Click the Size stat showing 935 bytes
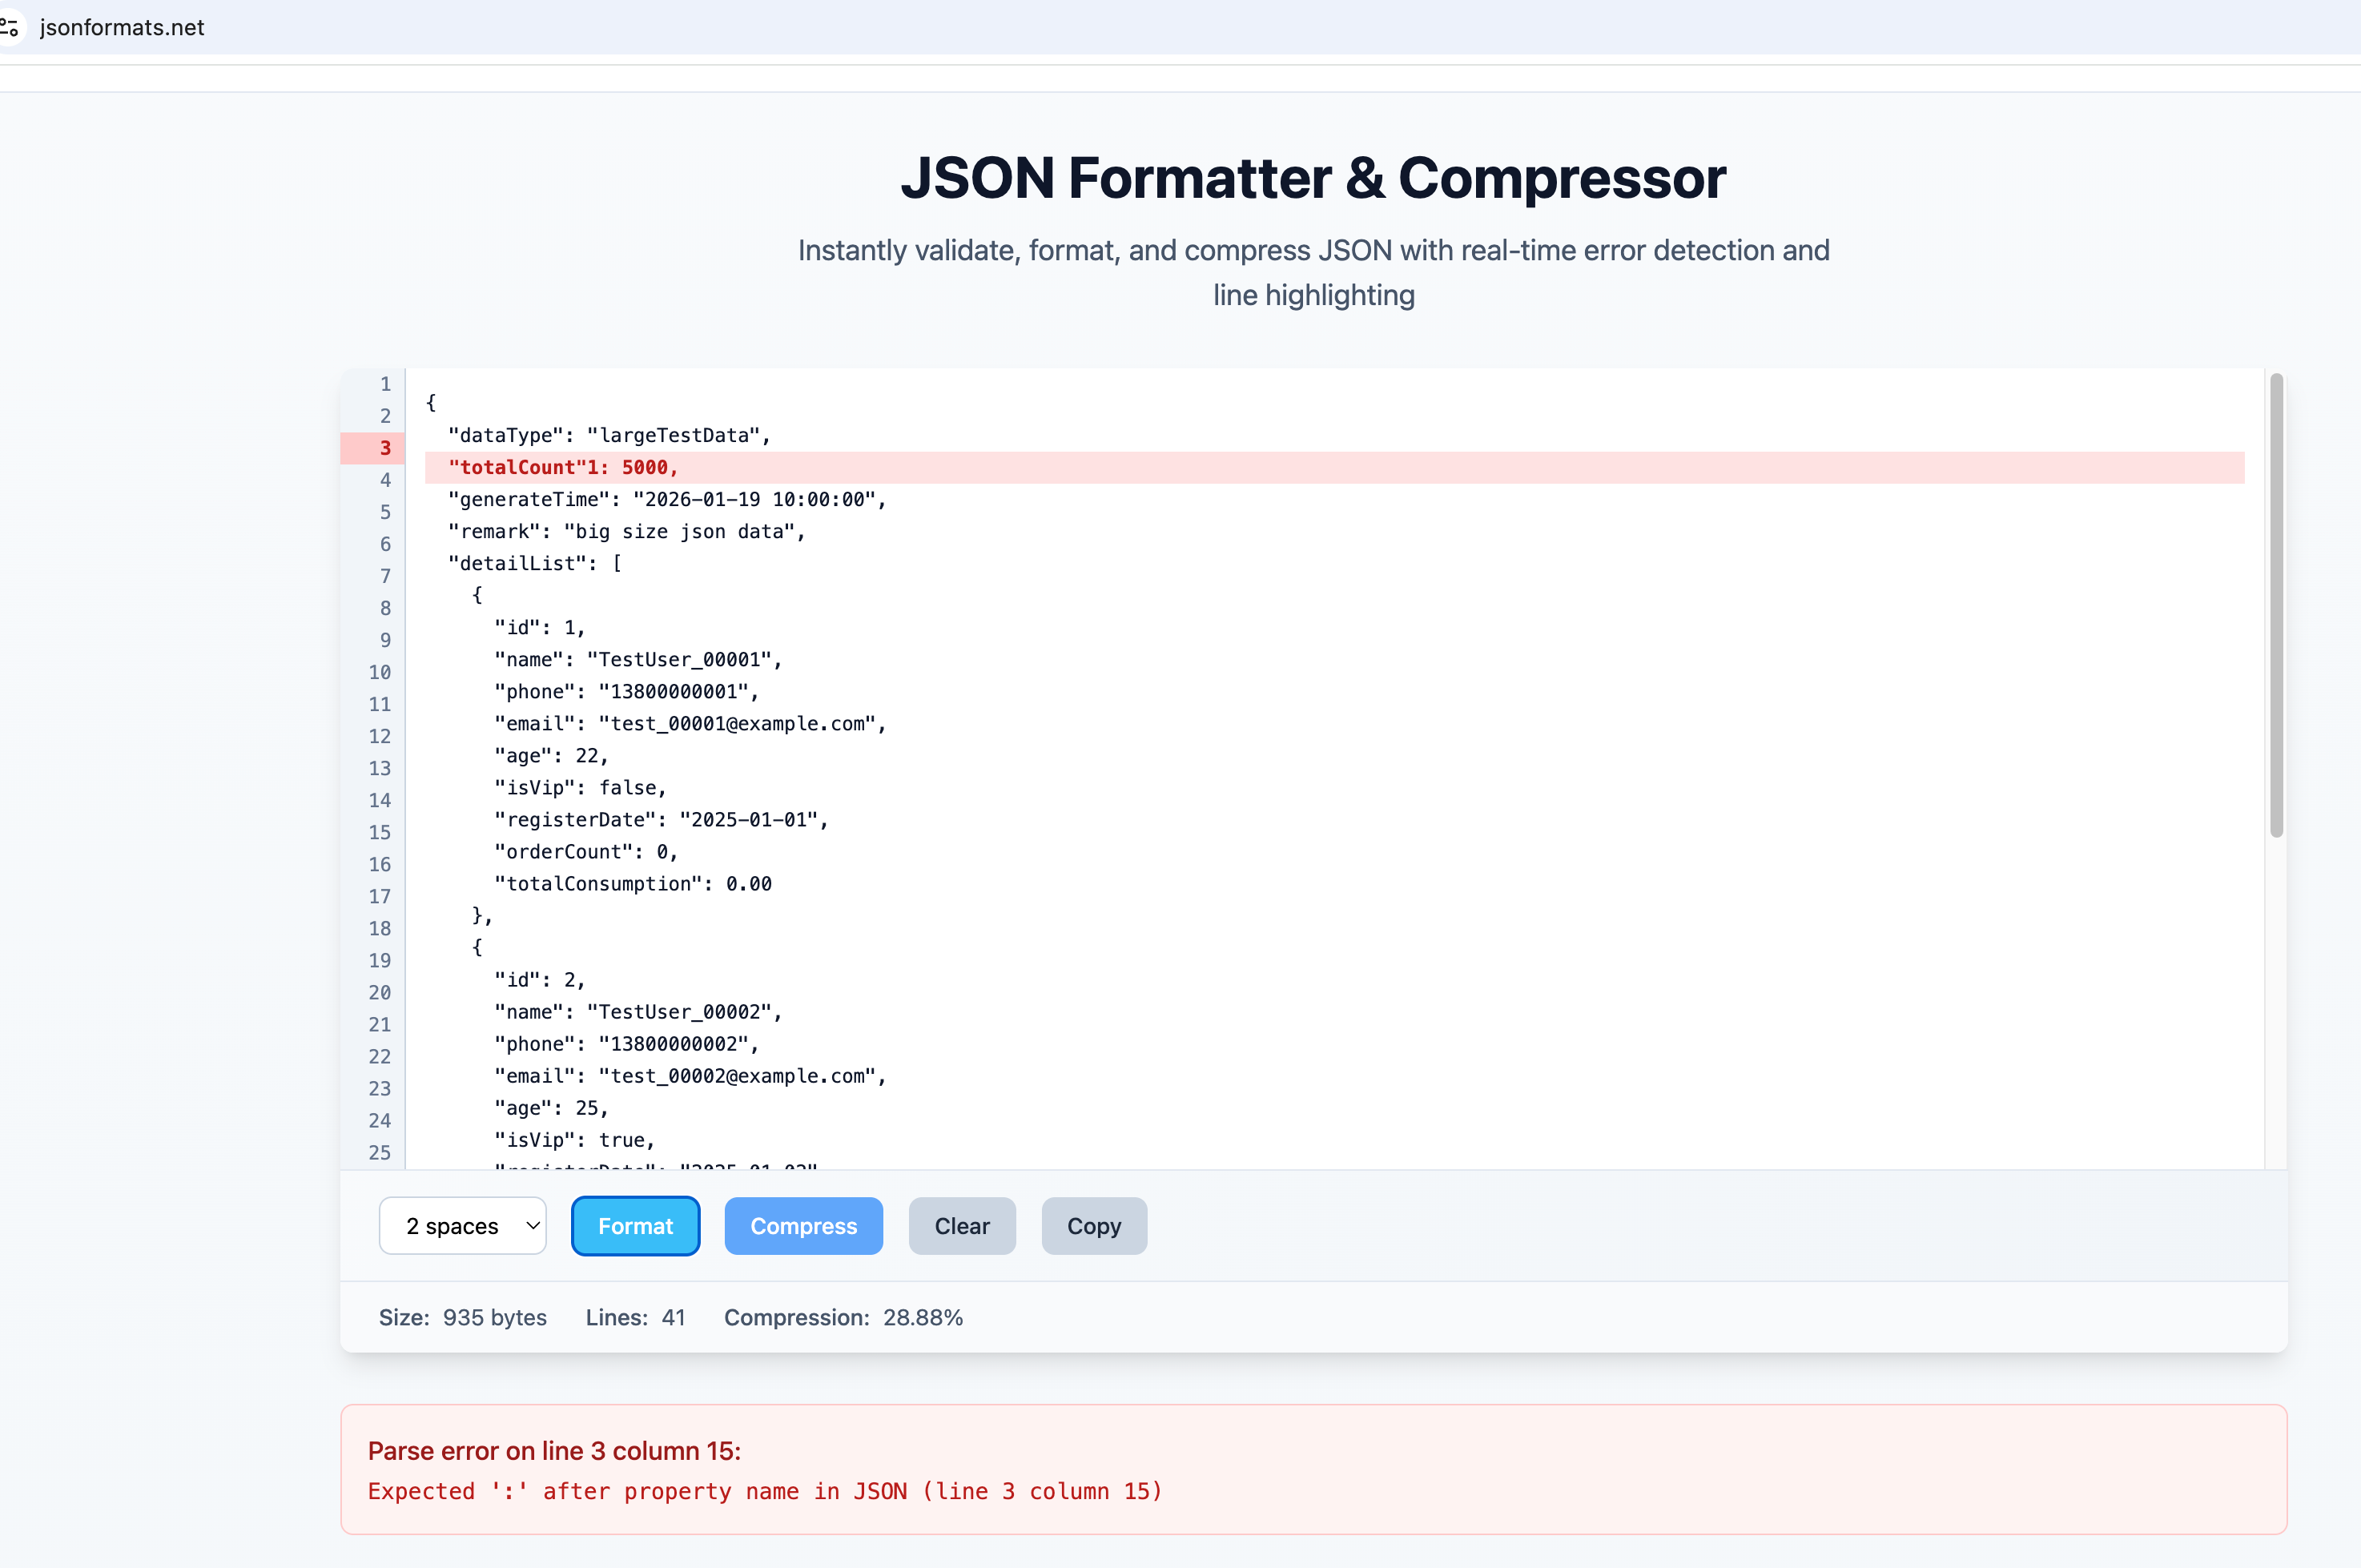 (x=463, y=1317)
